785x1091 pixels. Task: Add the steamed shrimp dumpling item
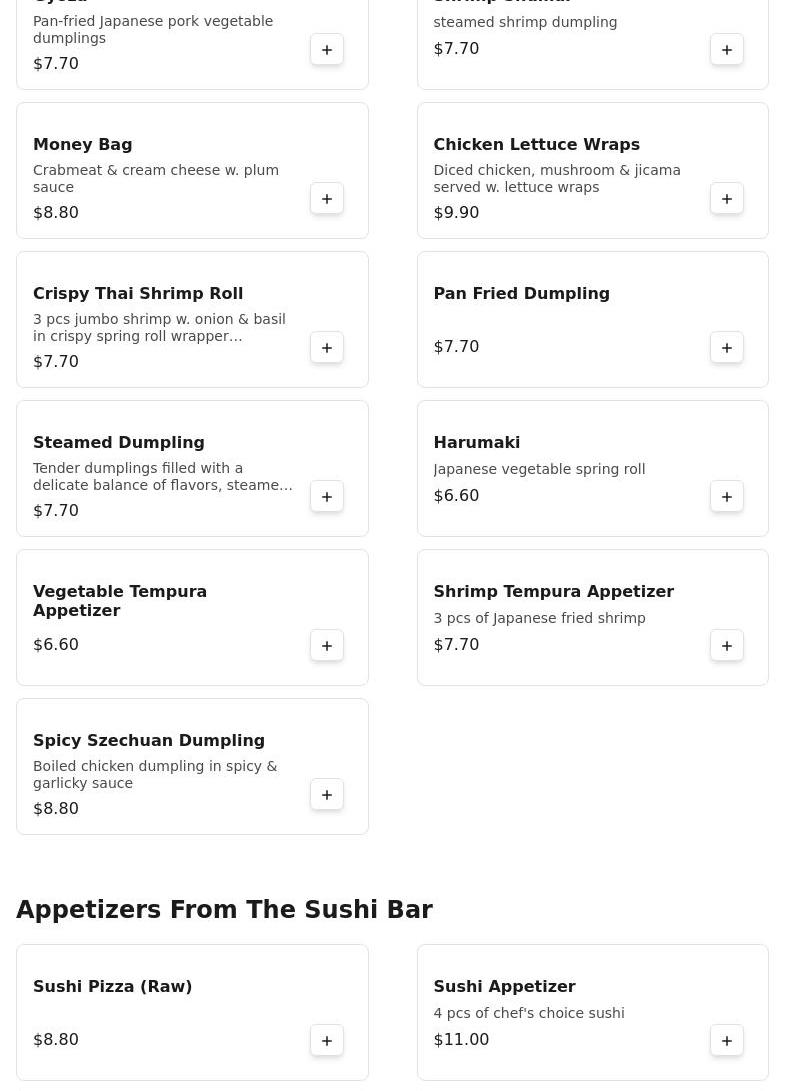[727, 50]
